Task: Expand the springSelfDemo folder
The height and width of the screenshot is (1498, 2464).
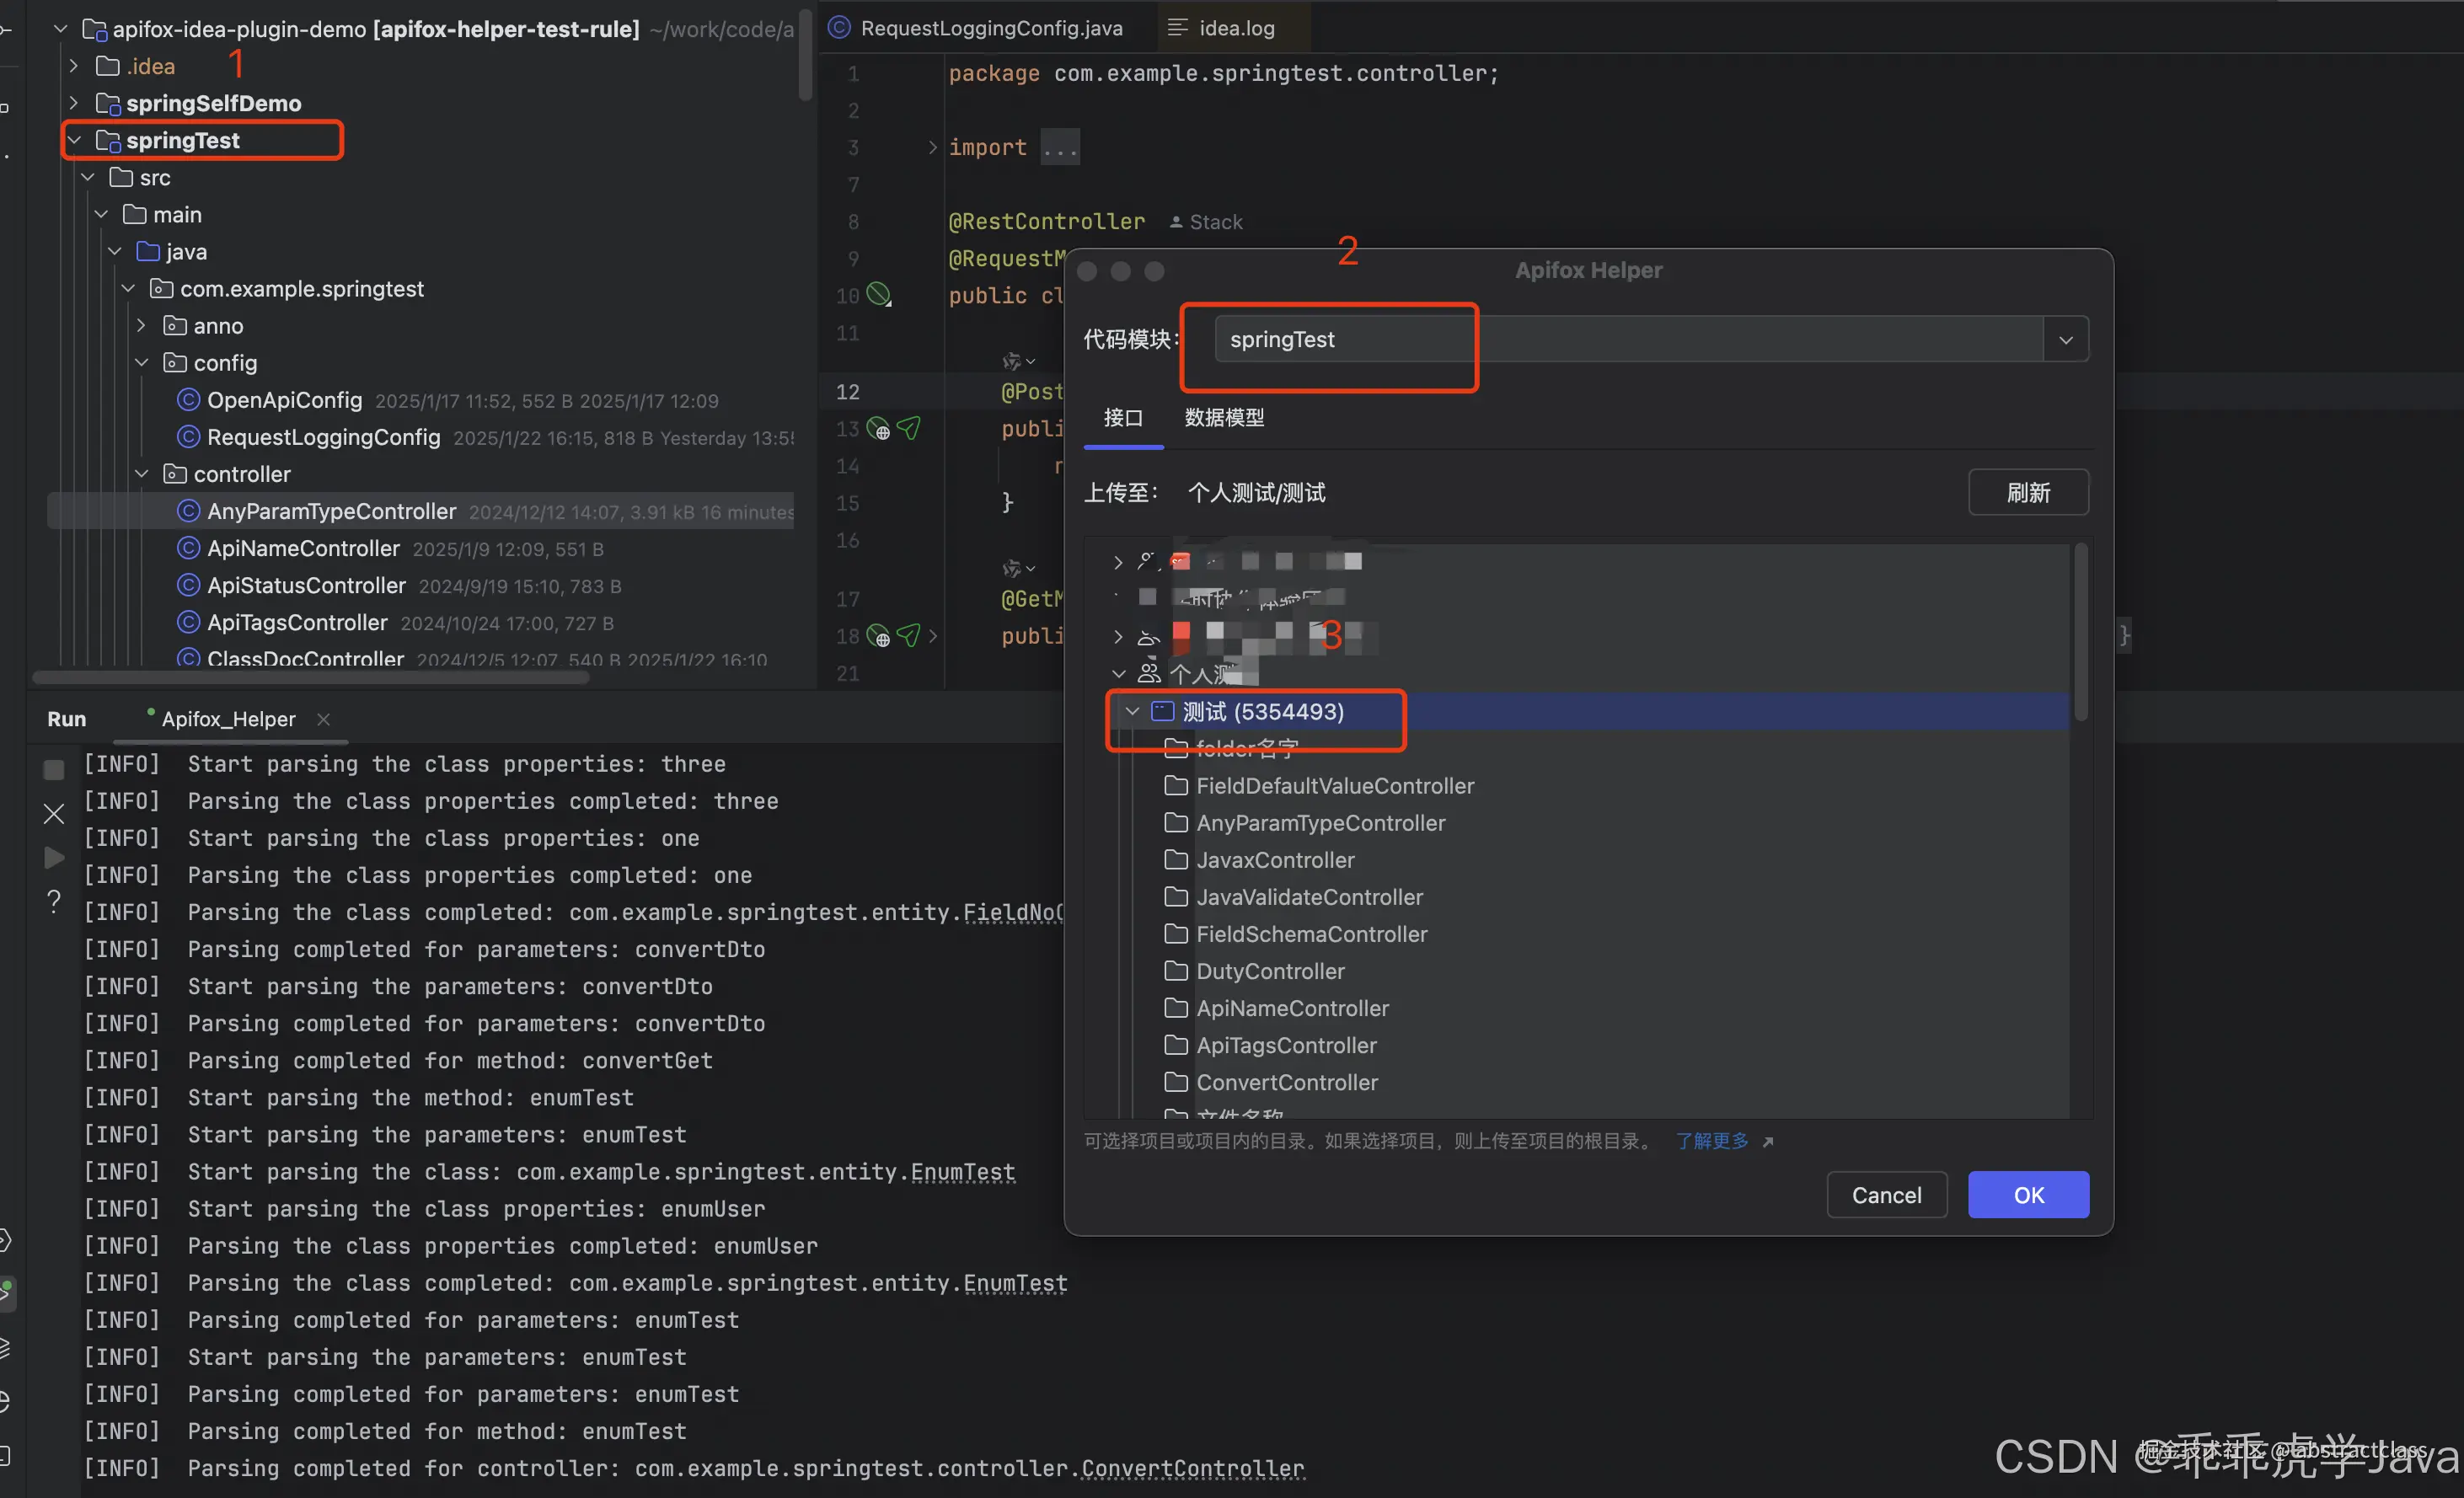Action: pos(74,103)
